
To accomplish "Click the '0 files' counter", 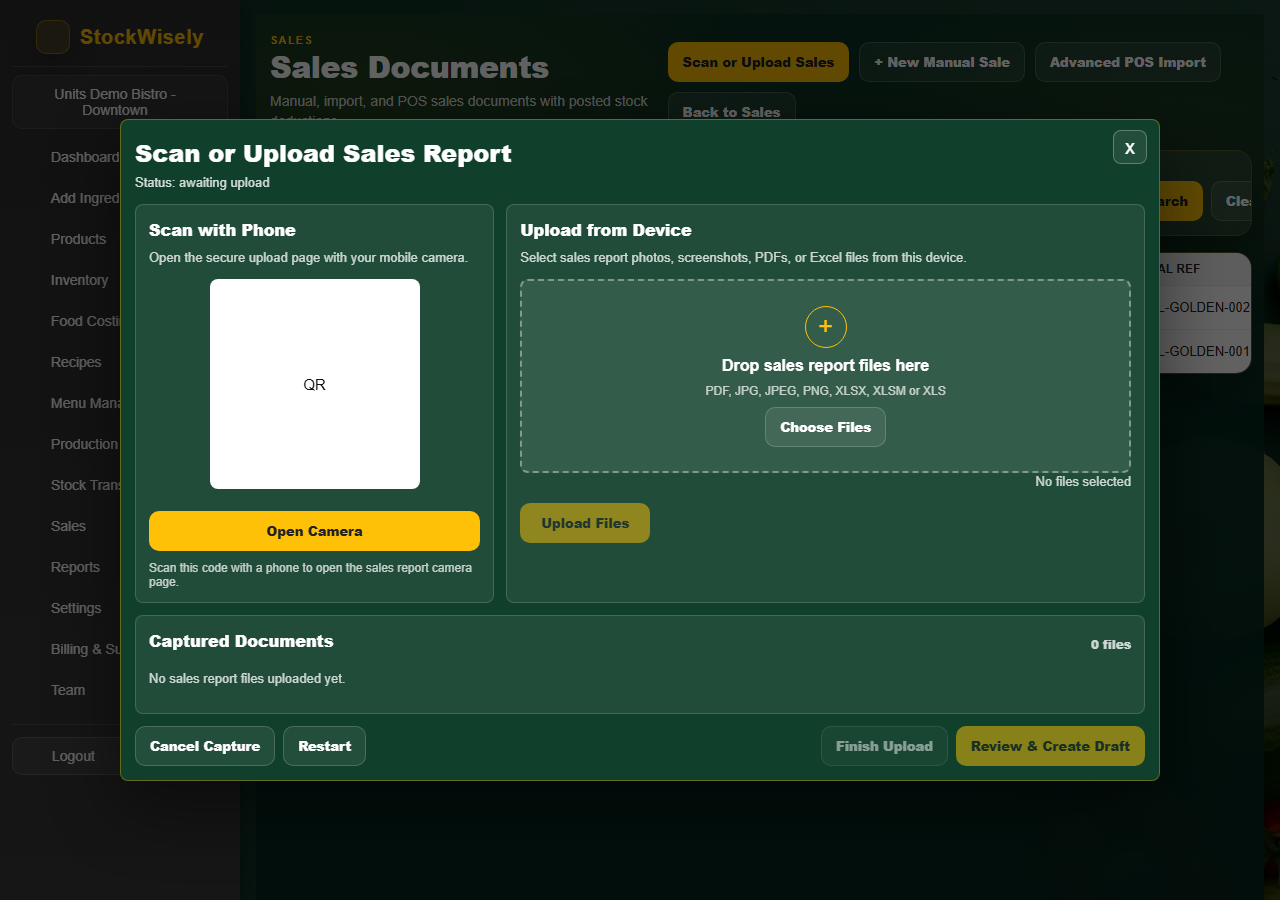I will [x=1111, y=645].
